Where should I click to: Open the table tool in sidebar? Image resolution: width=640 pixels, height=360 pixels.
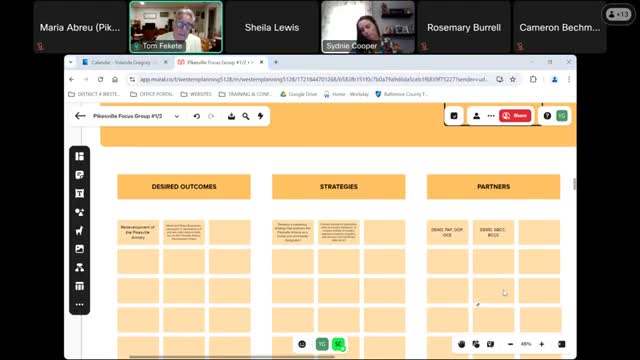80,286
